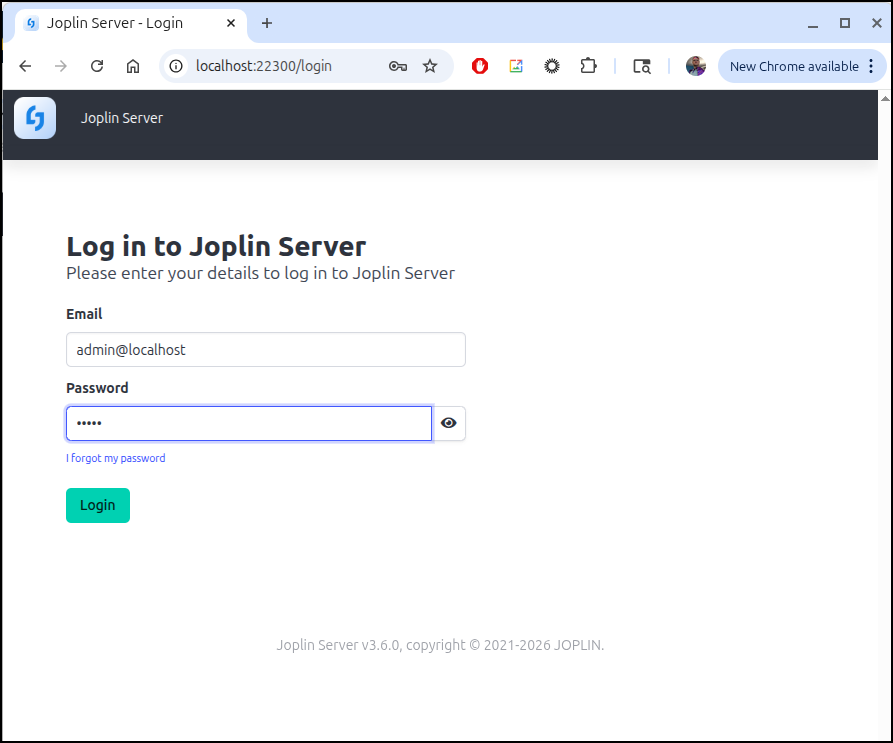Reload the page with the refresh icon
Viewport: 893px width, 743px height.
point(97,66)
